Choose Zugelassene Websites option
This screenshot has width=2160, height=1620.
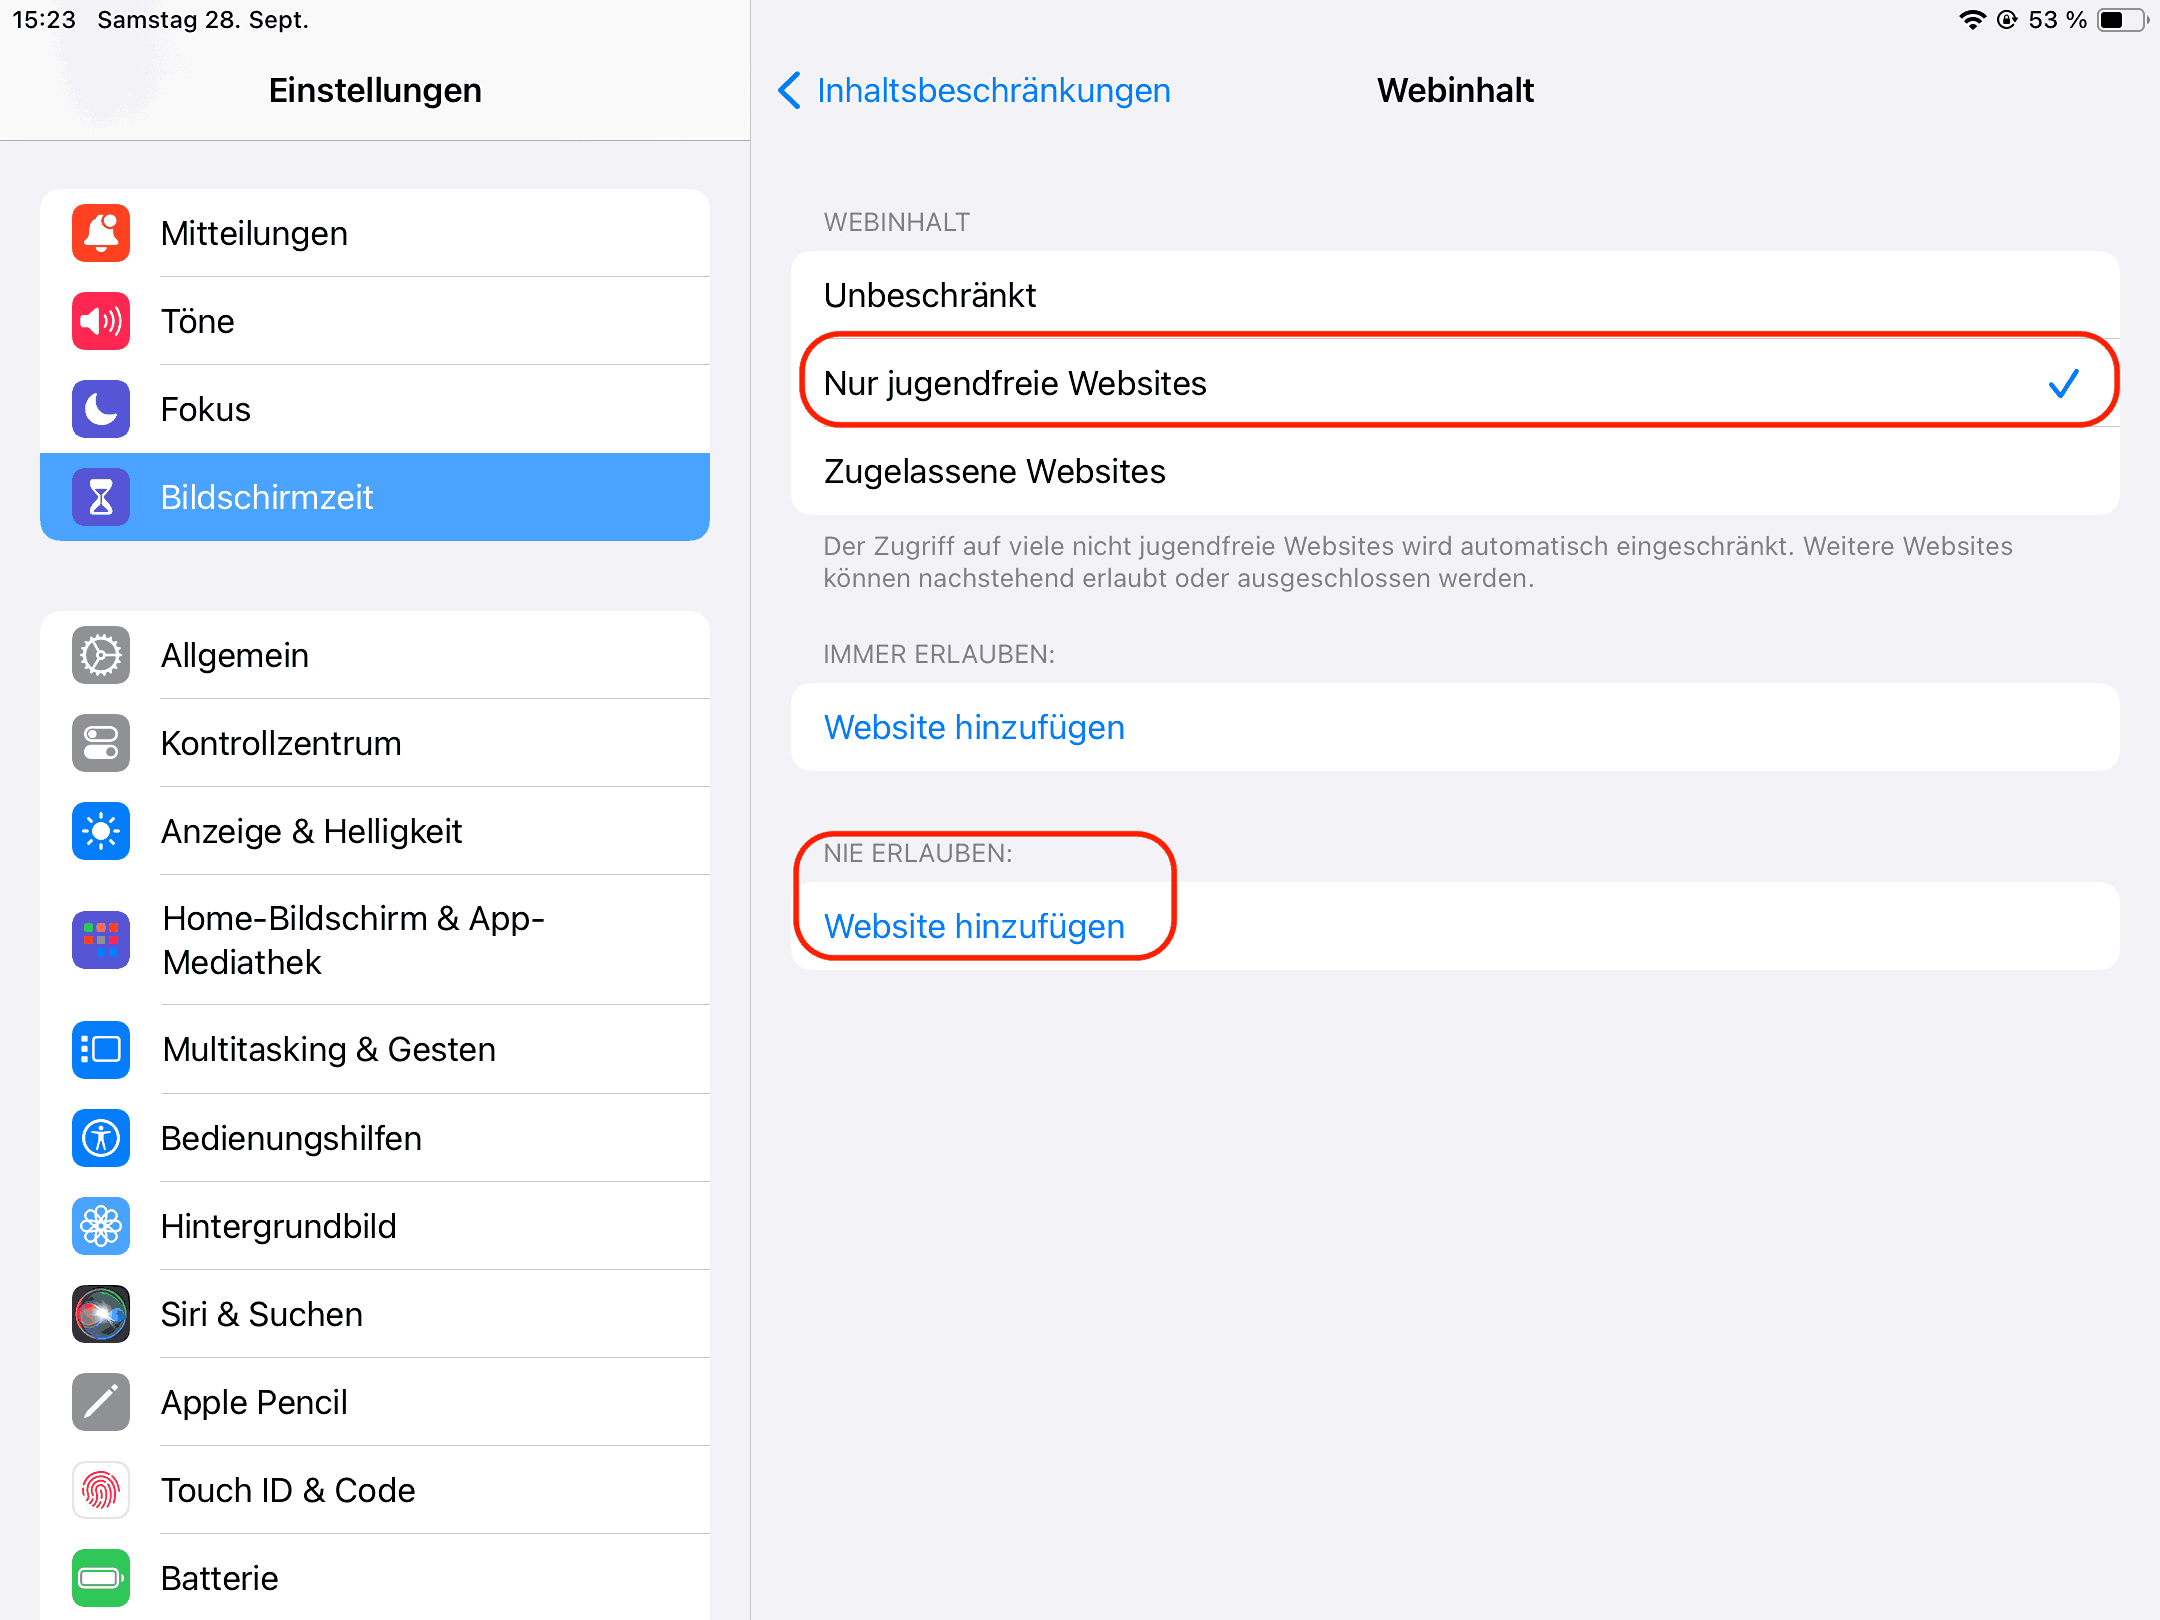click(x=1455, y=471)
